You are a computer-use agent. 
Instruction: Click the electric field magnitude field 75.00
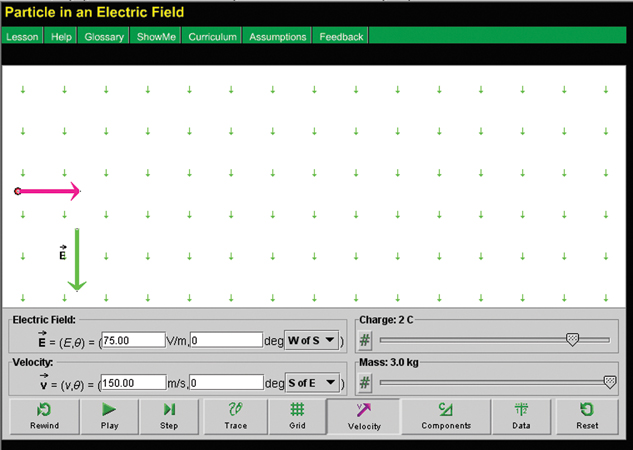point(134,340)
